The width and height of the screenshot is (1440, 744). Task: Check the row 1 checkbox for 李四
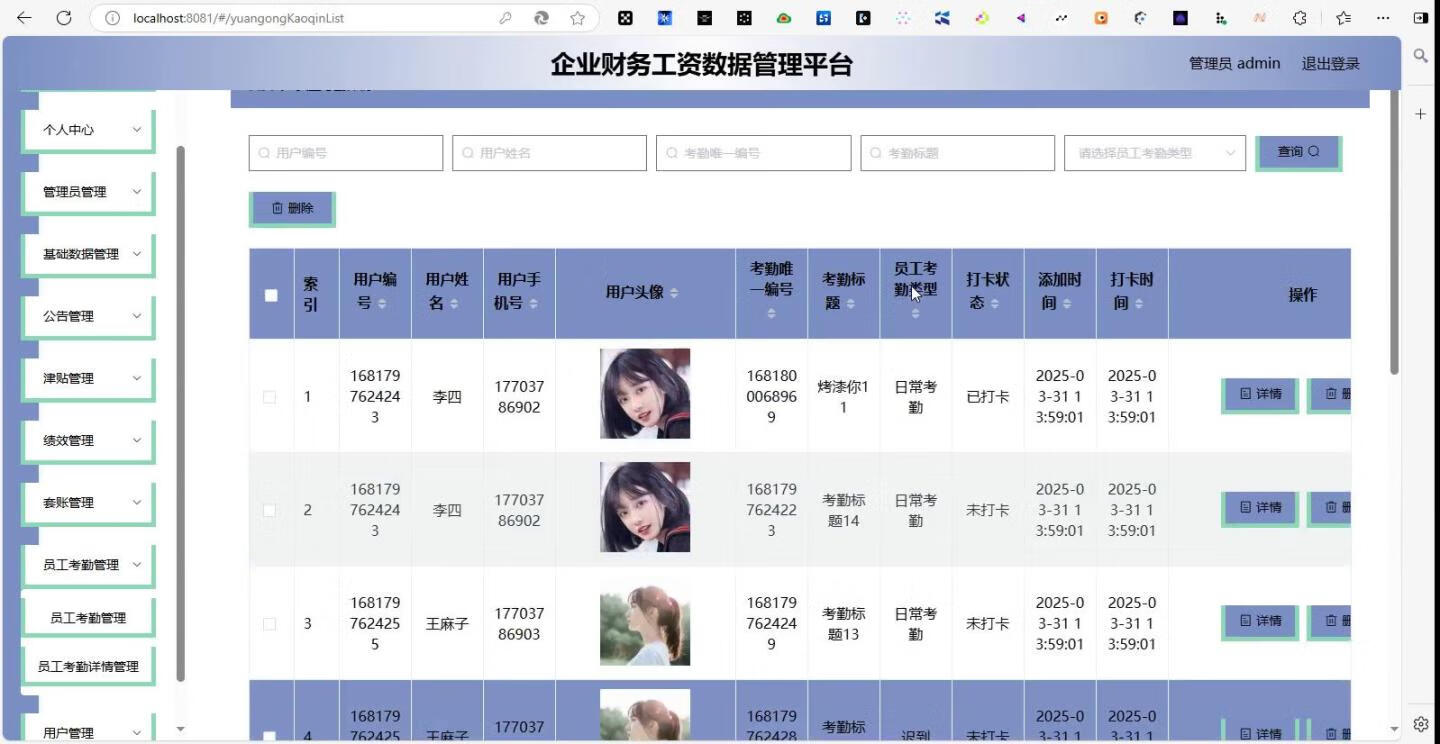click(x=269, y=397)
